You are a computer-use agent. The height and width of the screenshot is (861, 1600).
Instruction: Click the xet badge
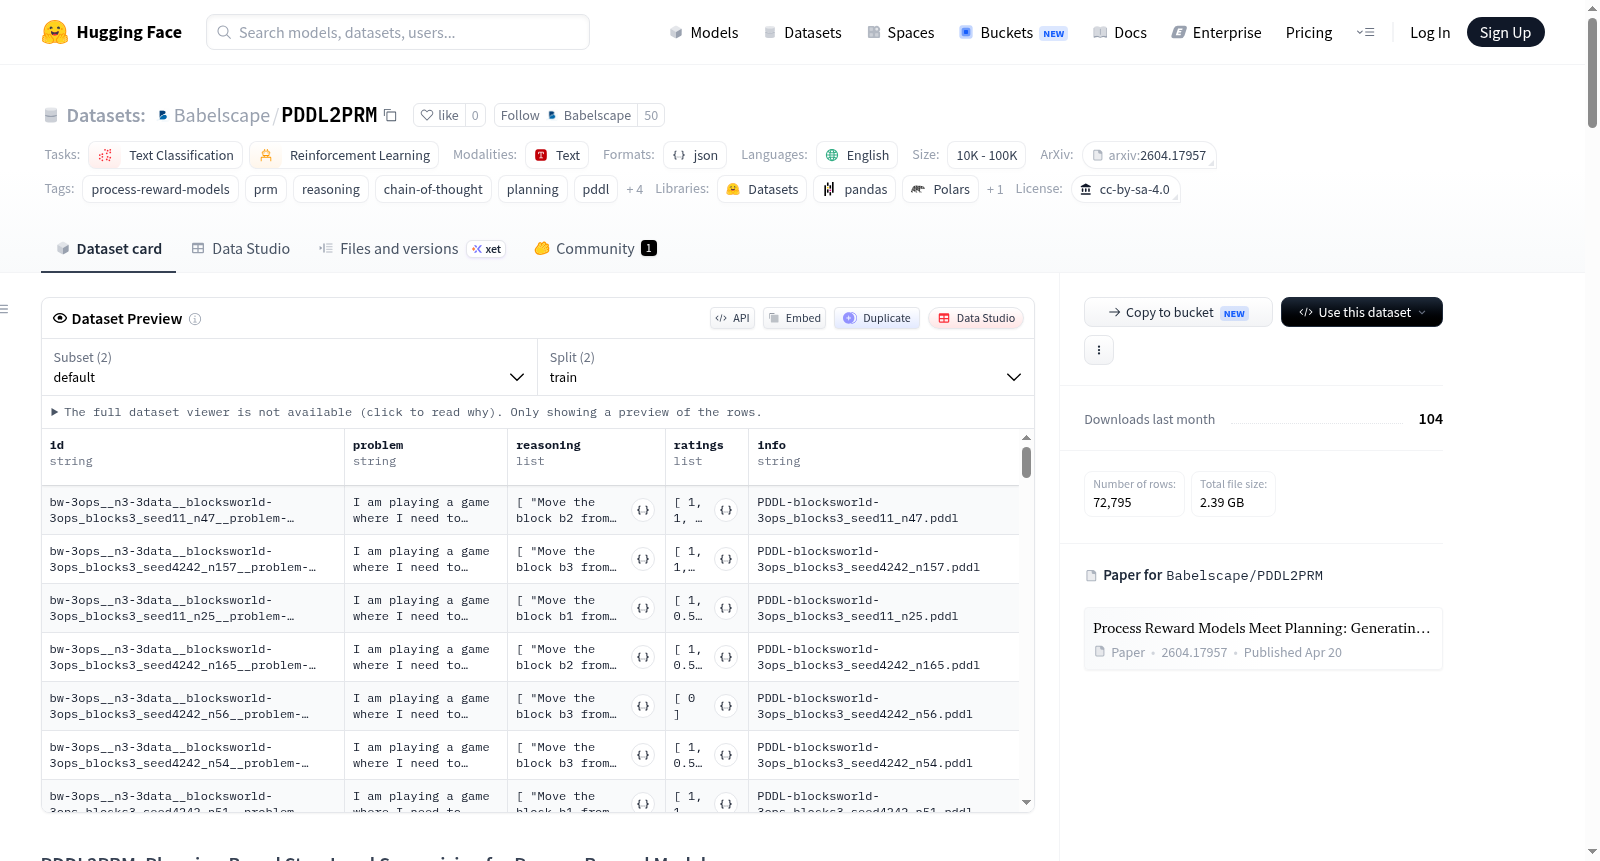[x=487, y=249]
